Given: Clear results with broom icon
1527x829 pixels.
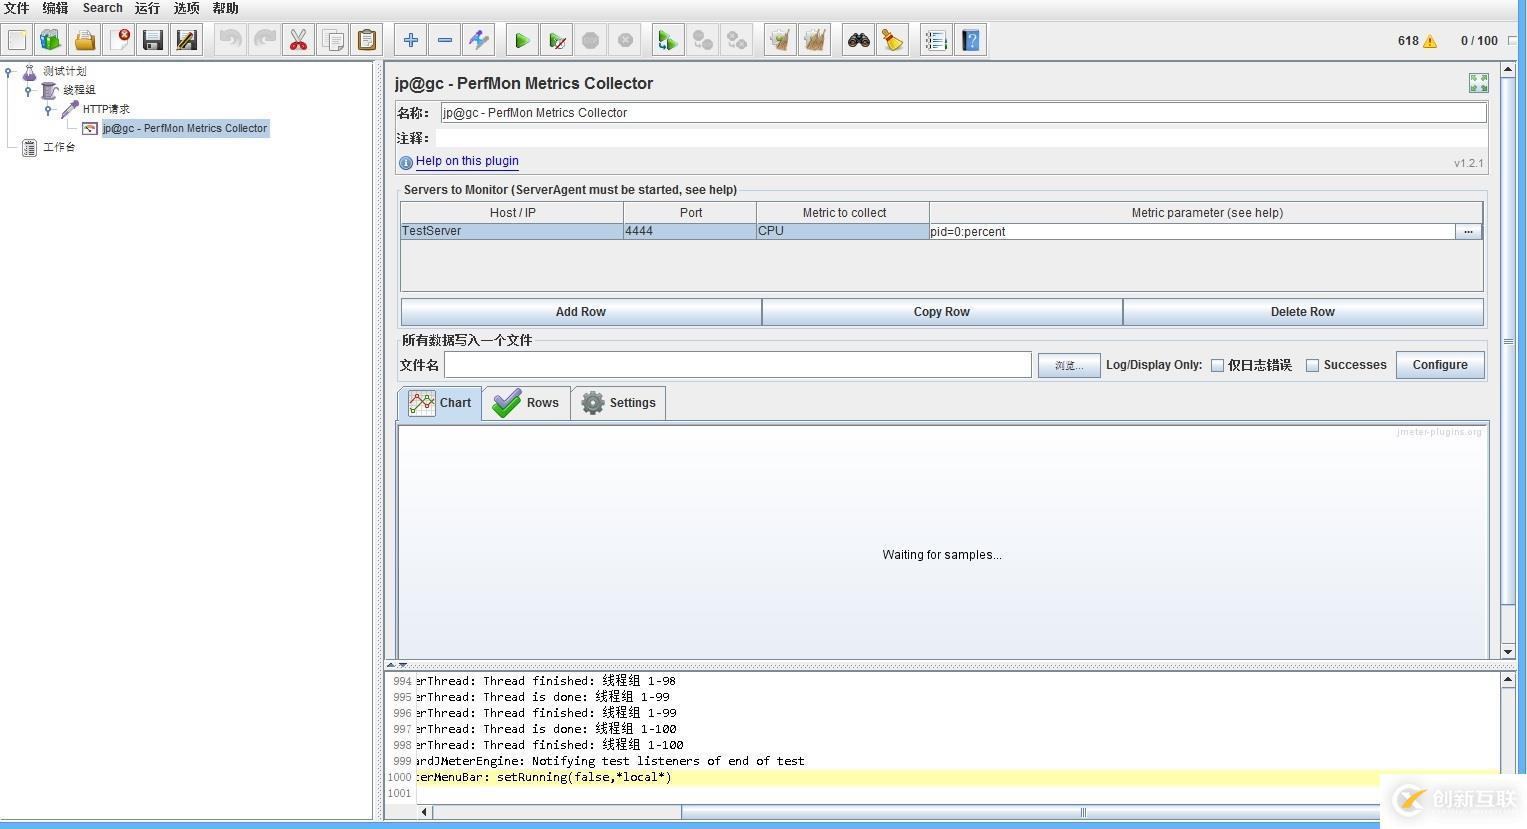Looking at the screenshot, I should pos(780,40).
